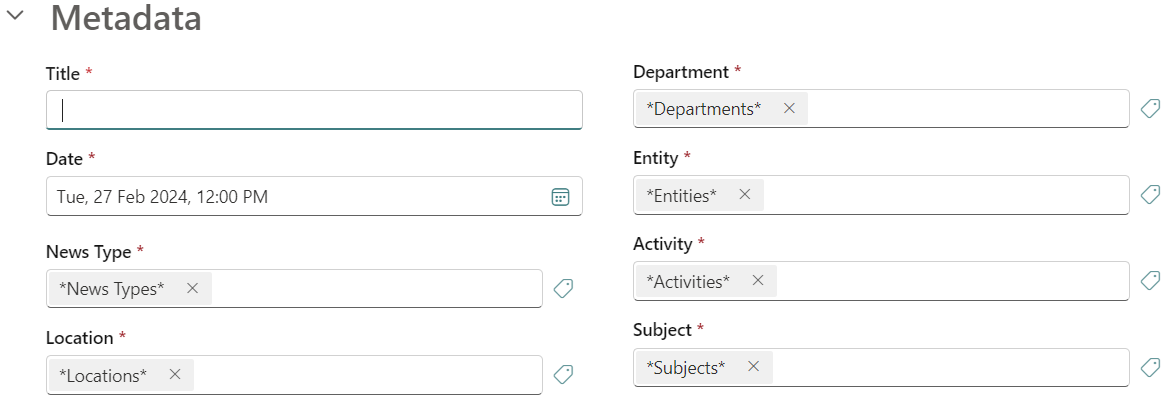
Task: Click into the Title text field
Action: pyautogui.click(x=314, y=110)
